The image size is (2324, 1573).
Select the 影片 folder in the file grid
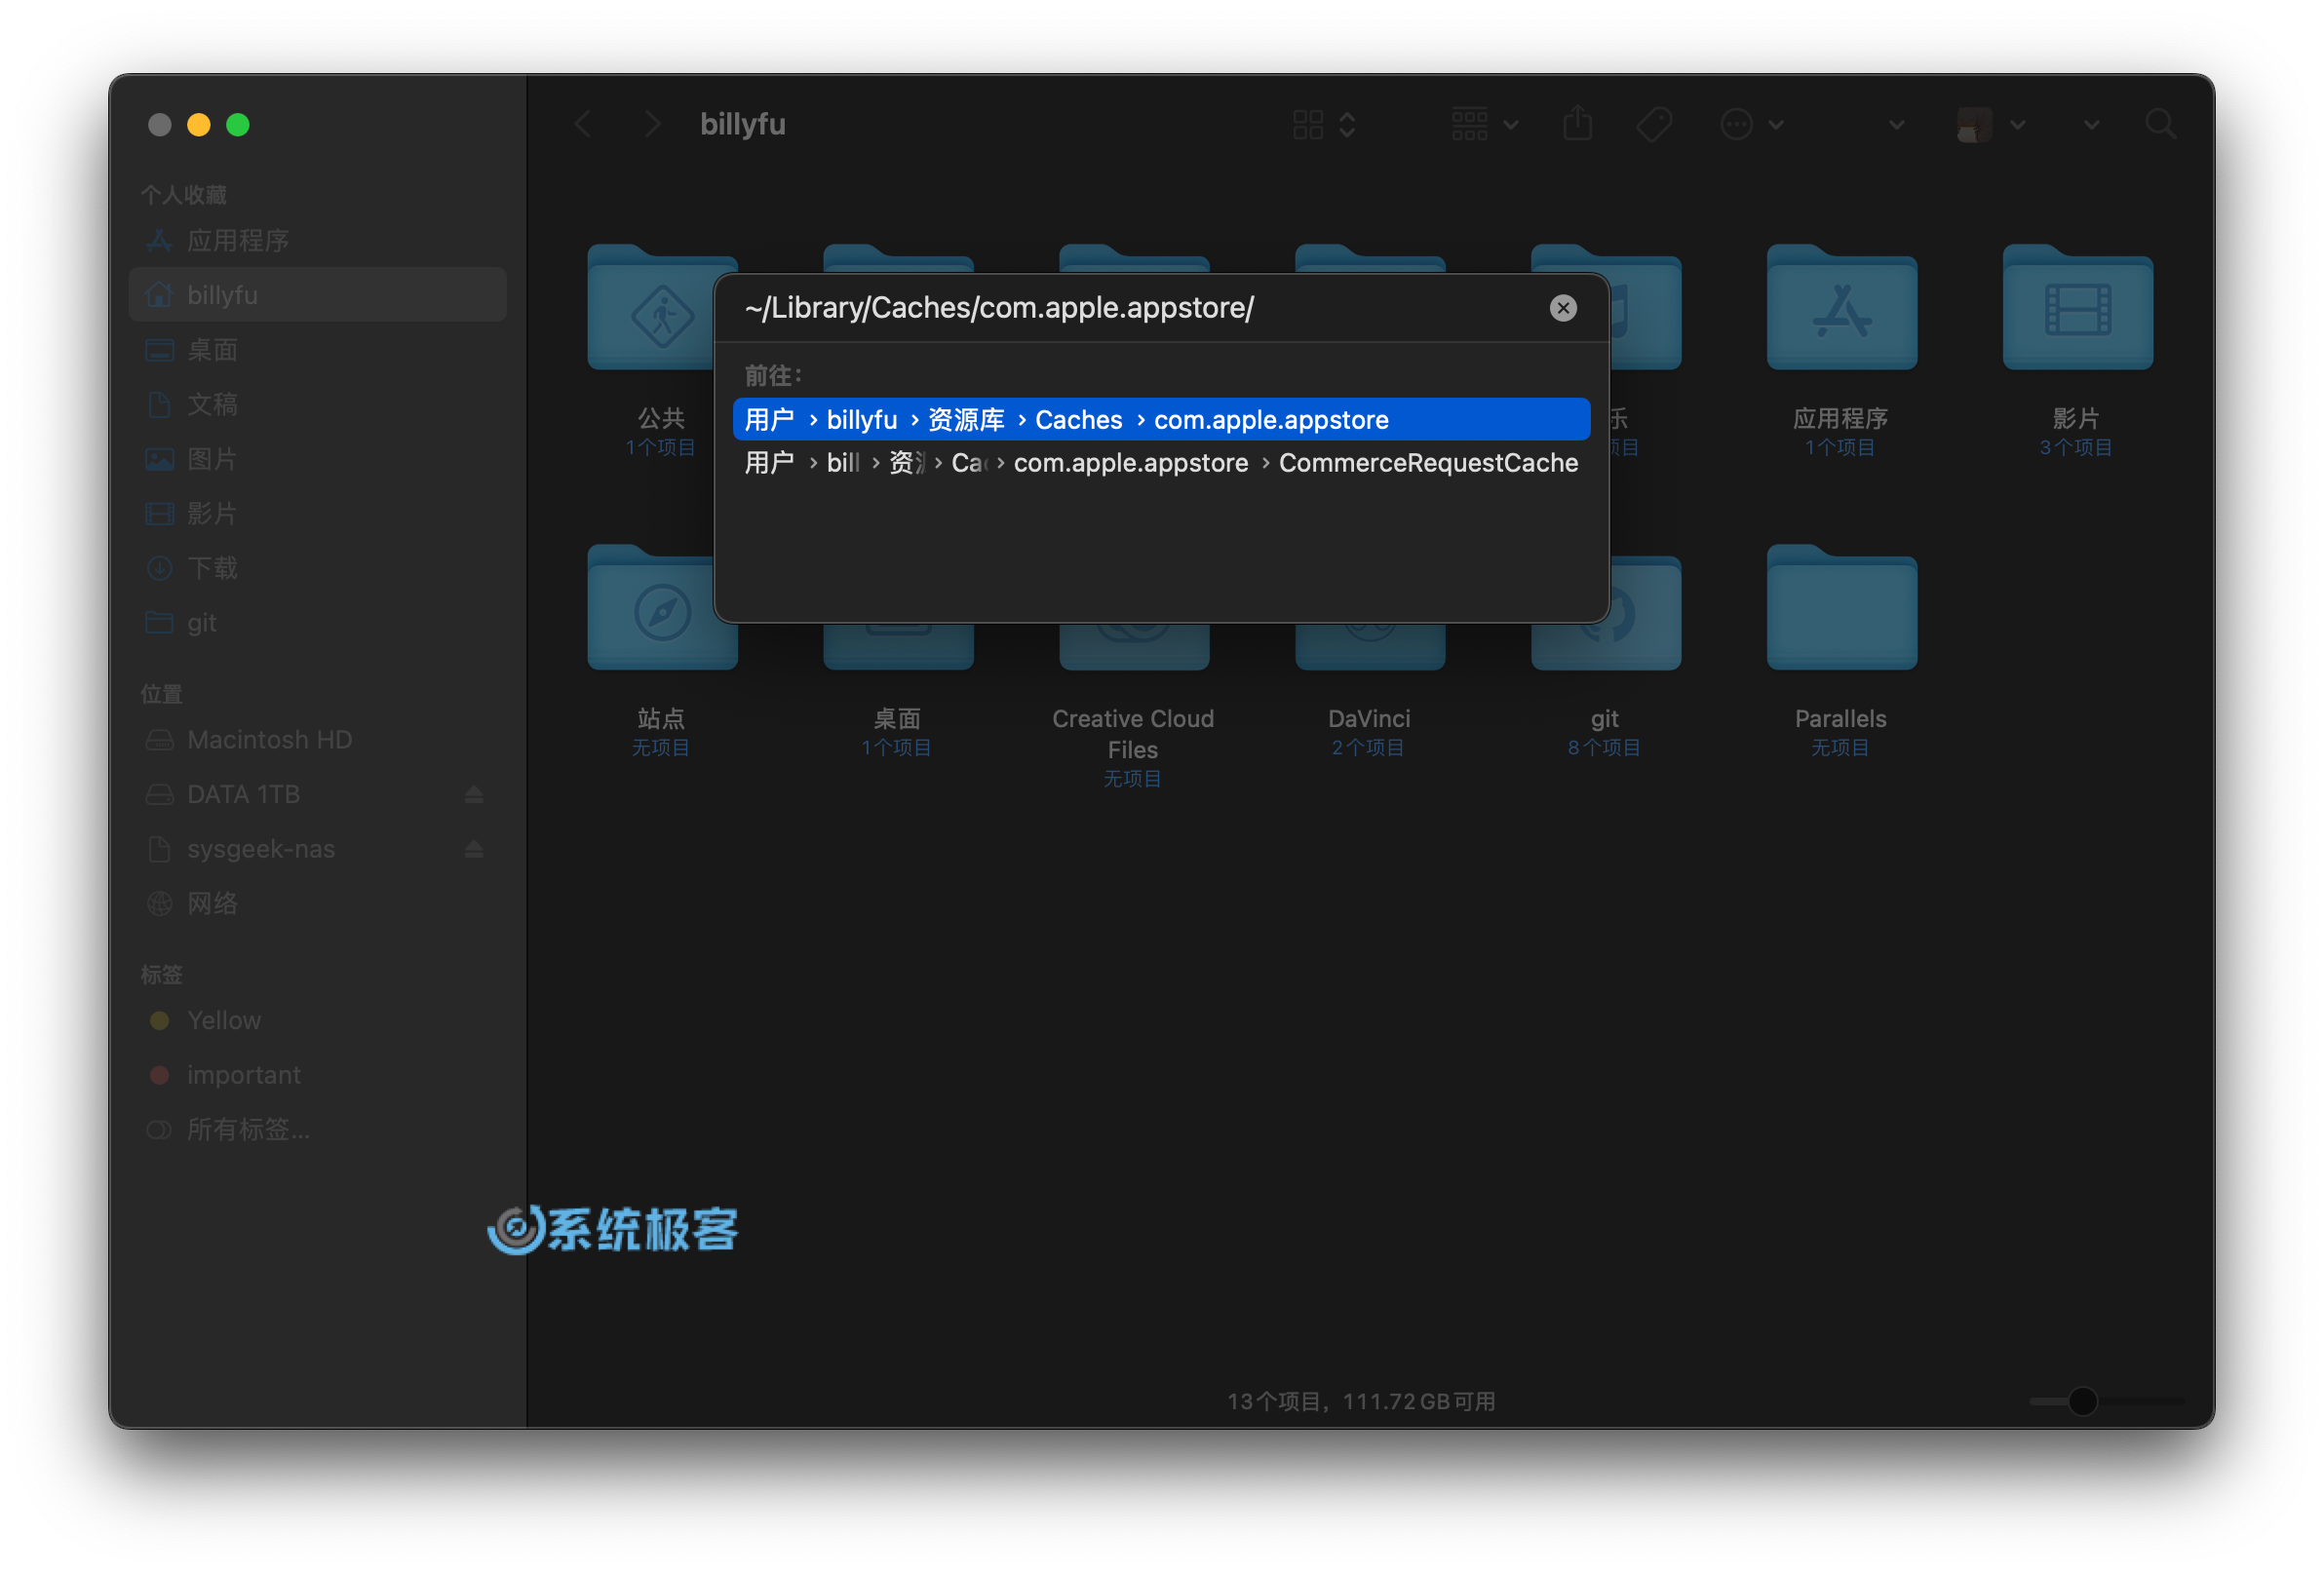tap(2077, 308)
